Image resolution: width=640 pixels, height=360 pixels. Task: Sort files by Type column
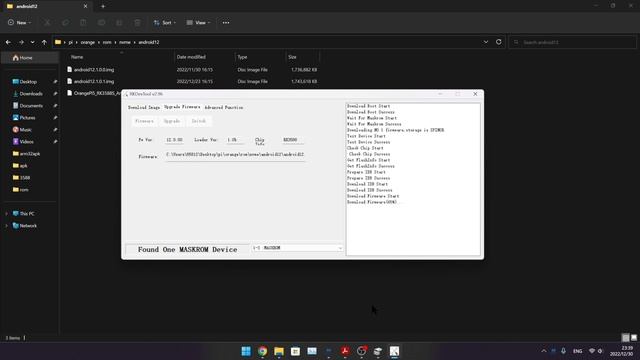click(x=242, y=57)
